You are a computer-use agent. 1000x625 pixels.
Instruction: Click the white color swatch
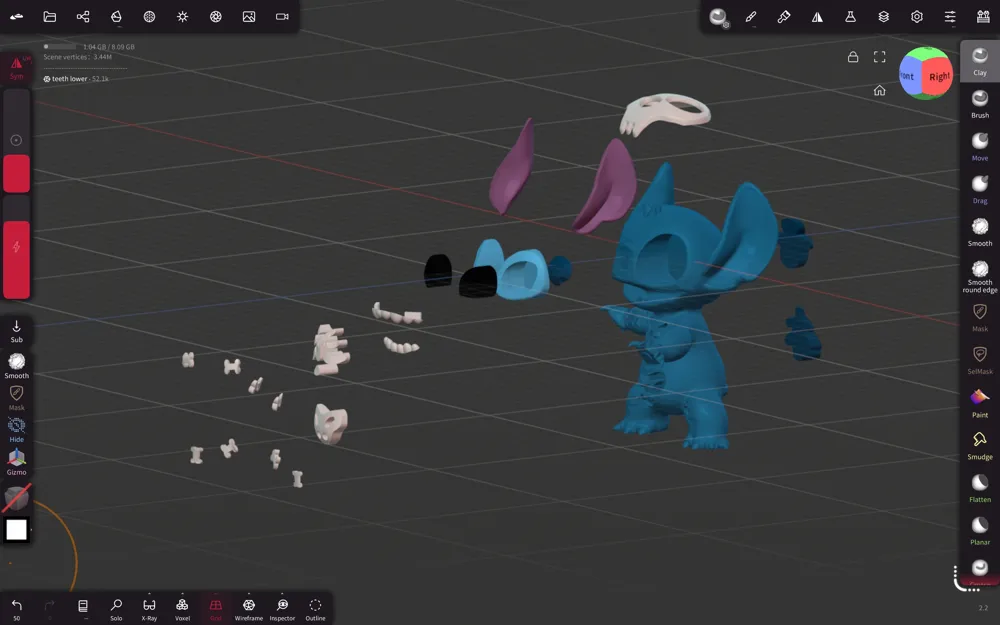[17, 529]
